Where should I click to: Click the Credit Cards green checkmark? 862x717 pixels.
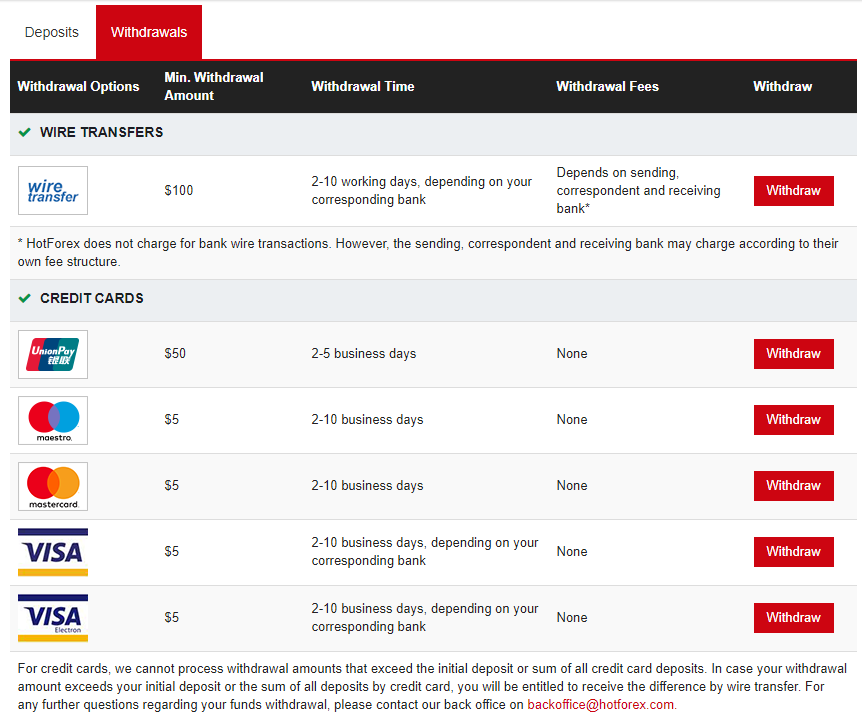click(x=24, y=299)
